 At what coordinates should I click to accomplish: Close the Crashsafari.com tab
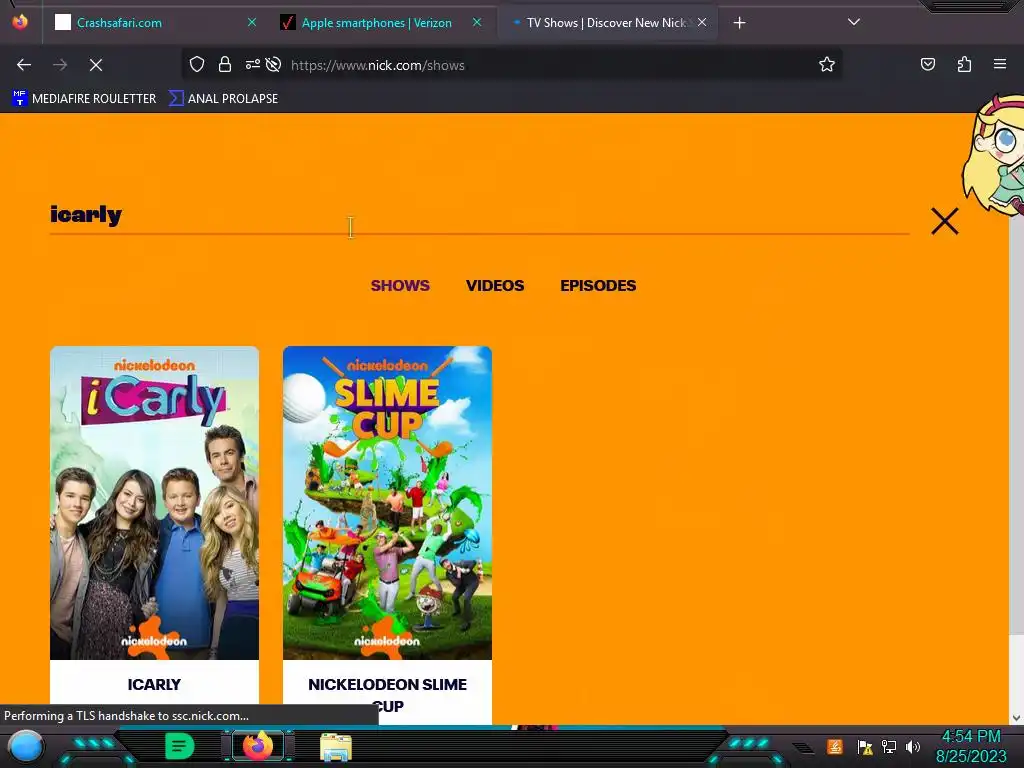click(252, 22)
